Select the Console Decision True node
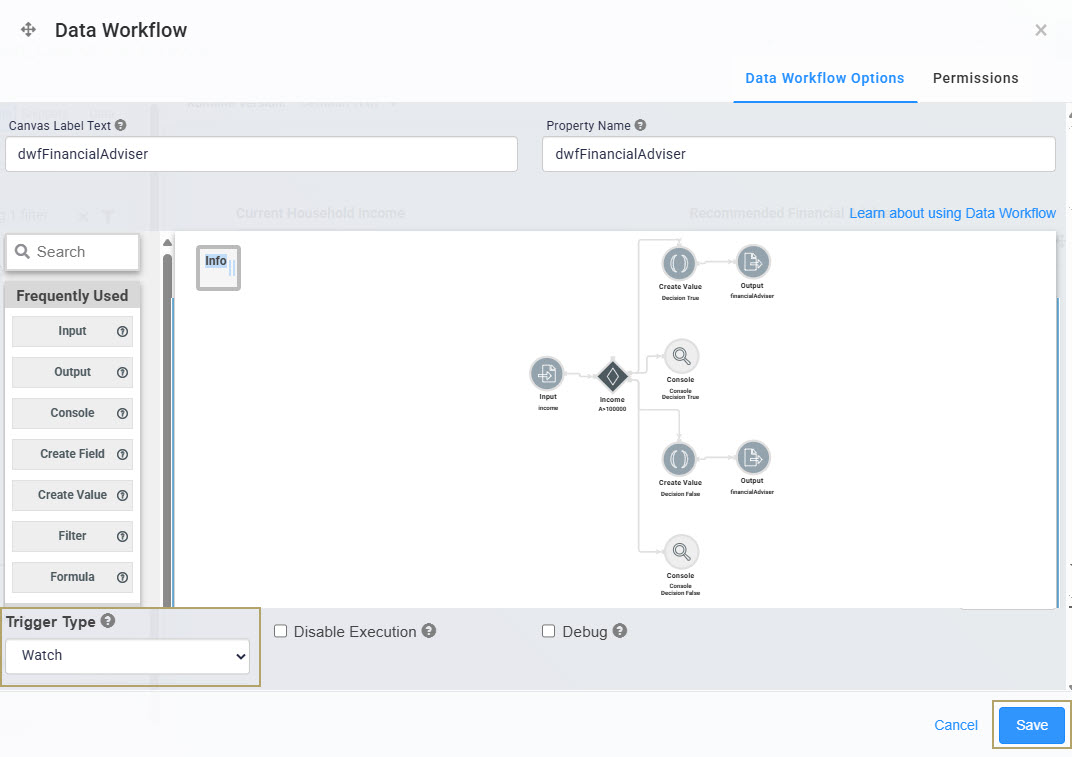This screenshot has height=757, width=1072. pyautogui.click(x=681, y=356)
